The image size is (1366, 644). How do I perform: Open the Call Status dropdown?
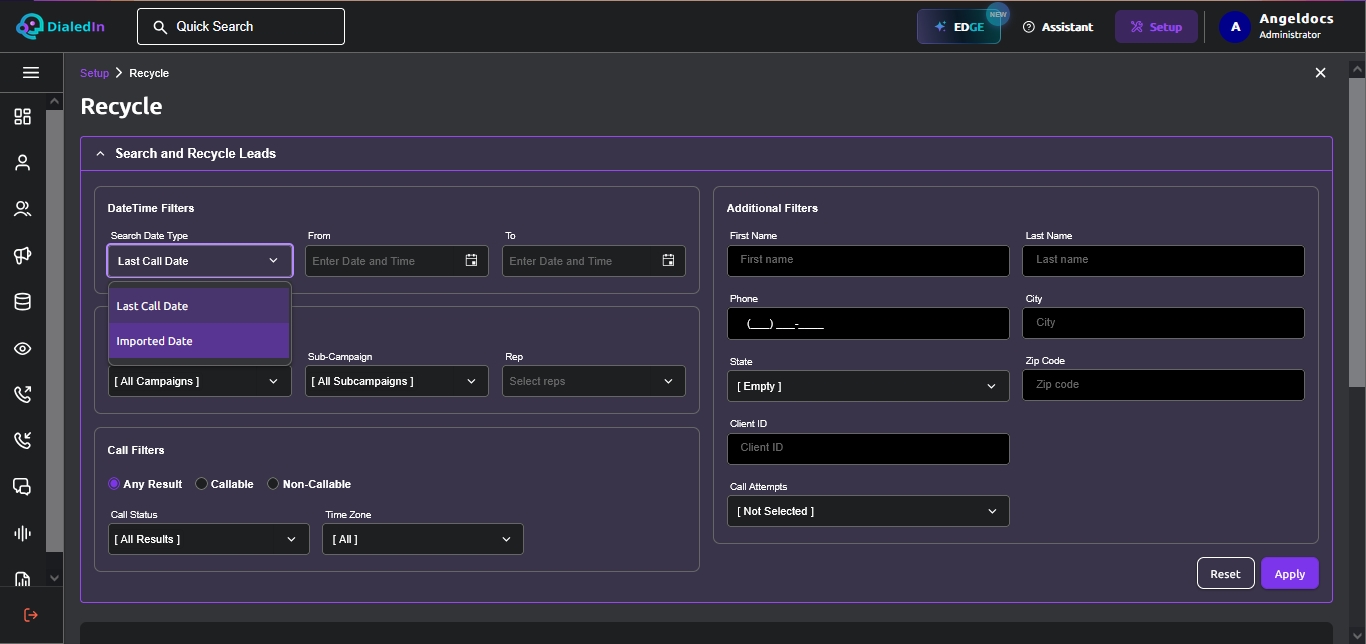click(209, 539)
